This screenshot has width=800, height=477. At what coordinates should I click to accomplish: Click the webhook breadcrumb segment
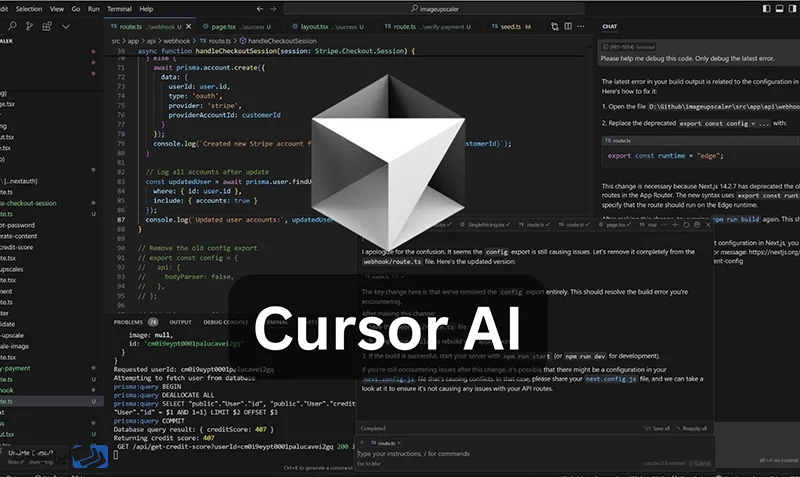(x=177, y=41)
